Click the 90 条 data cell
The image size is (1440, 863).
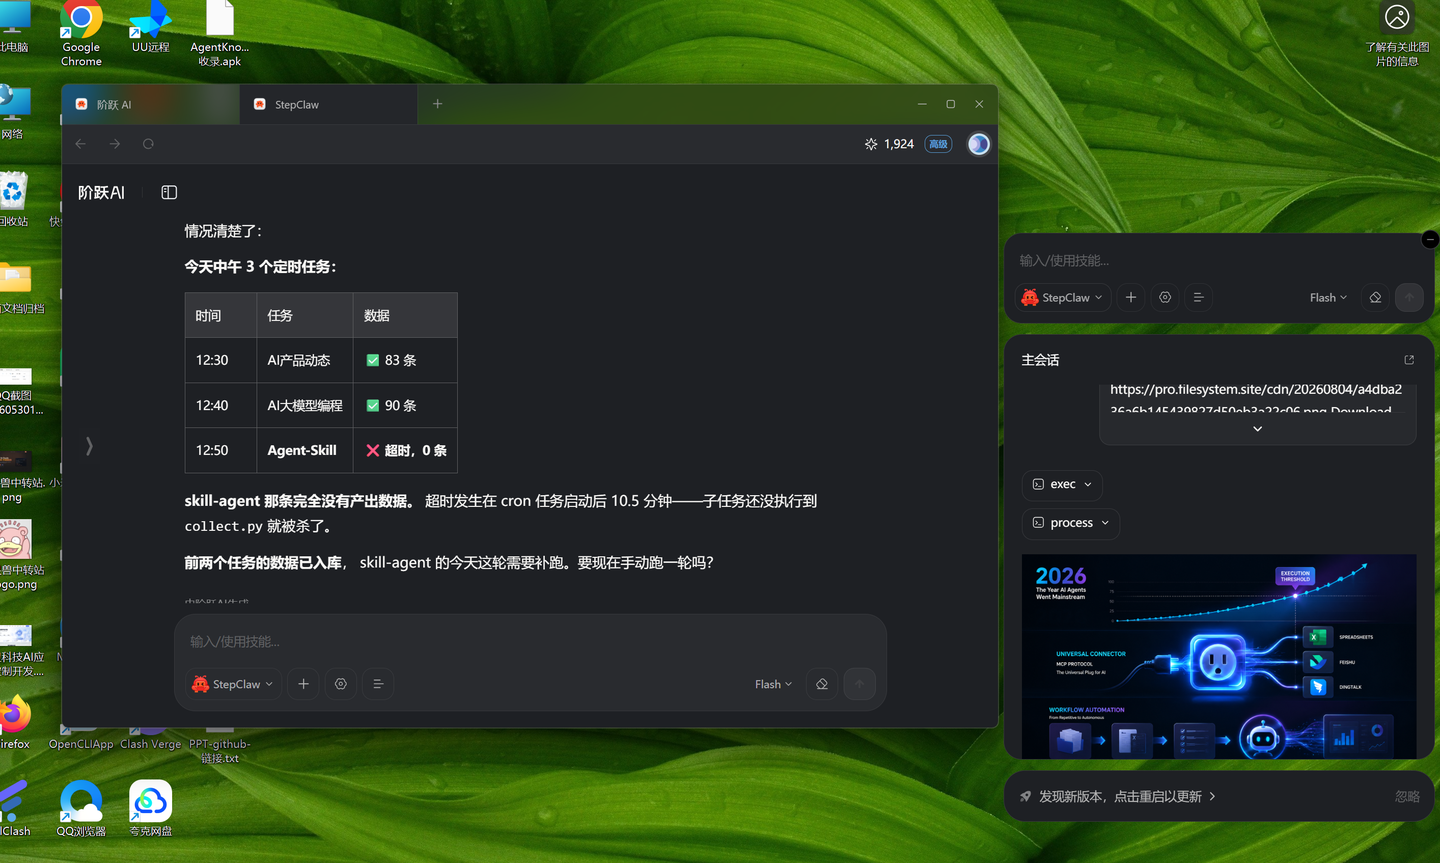405,405
